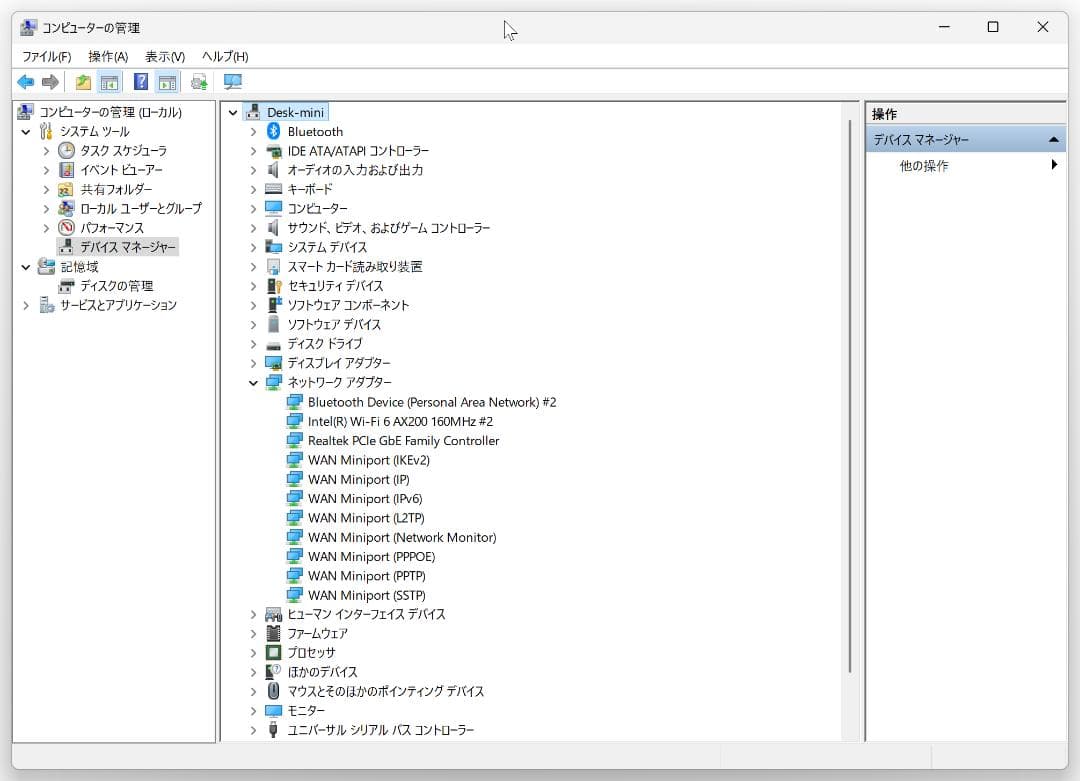This screenshot has width=1080, height=781.
Task: Expand the ディスプレイ アダプター category
Action: (254, 364)
